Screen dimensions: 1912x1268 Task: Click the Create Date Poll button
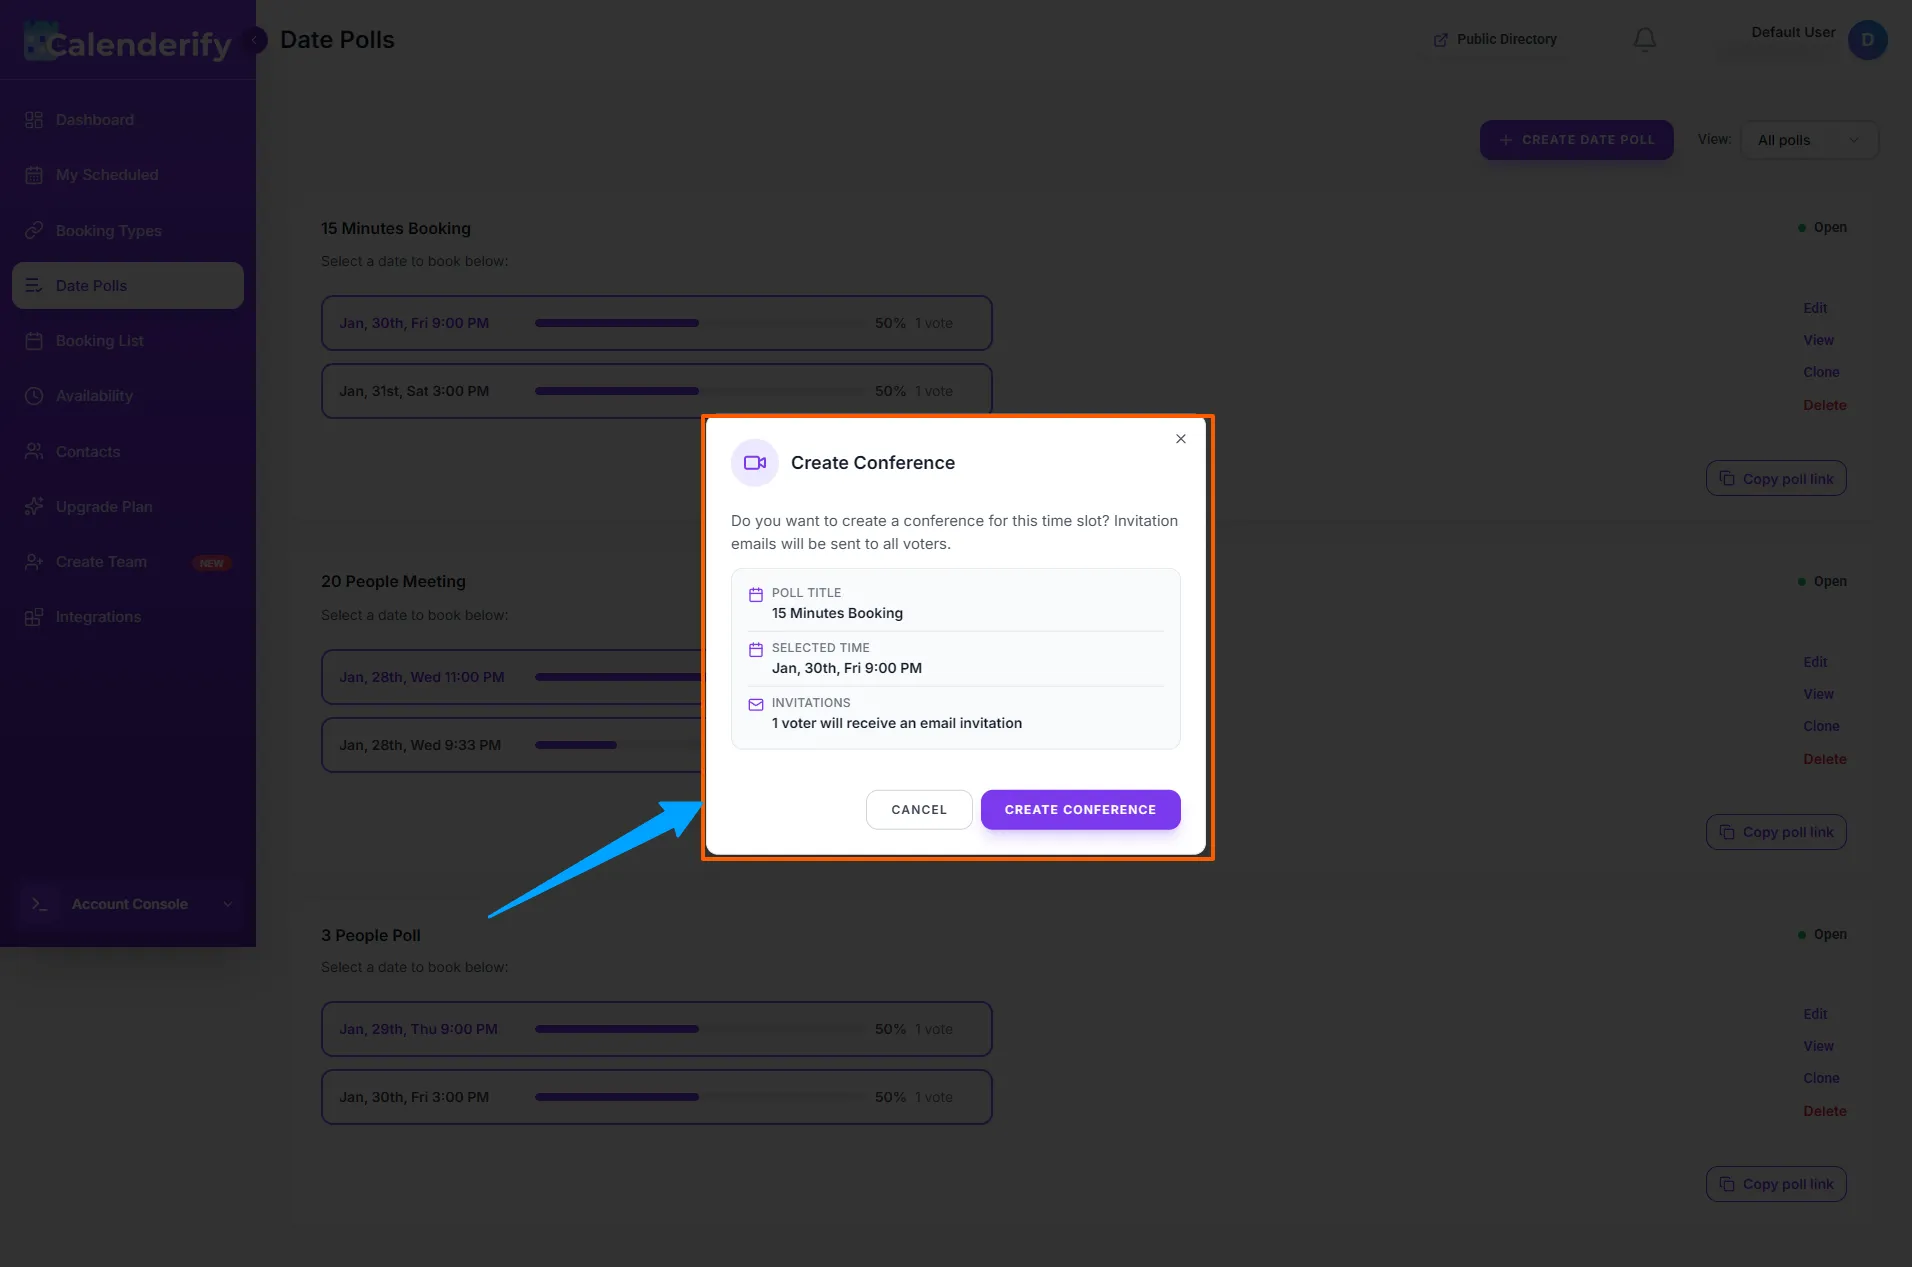1576,140
